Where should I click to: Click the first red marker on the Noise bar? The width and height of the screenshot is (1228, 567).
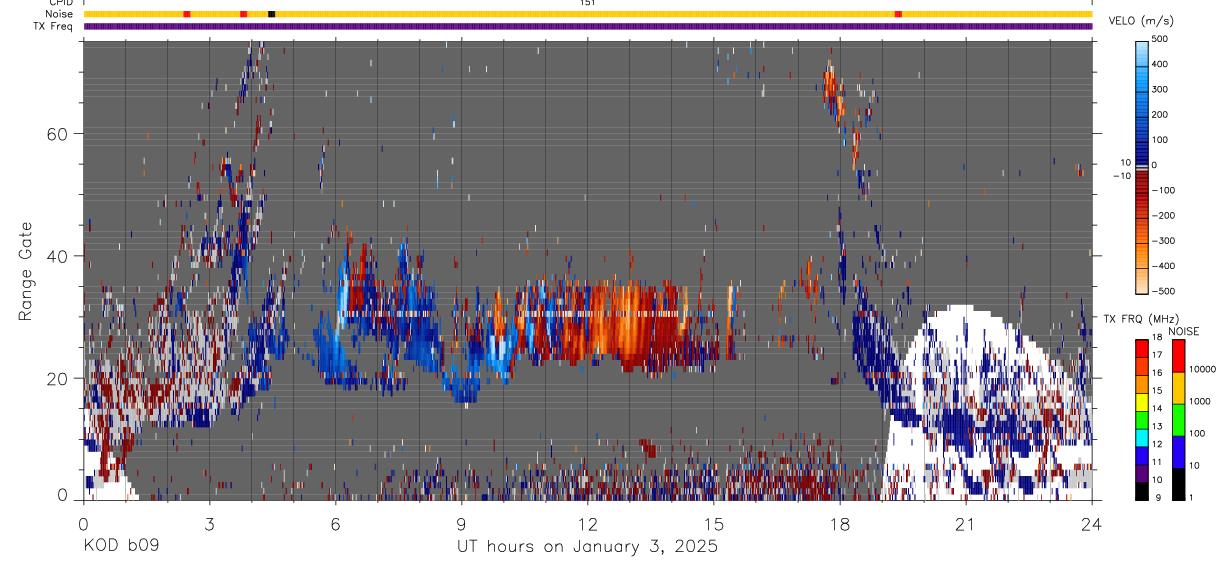(187, 14)
